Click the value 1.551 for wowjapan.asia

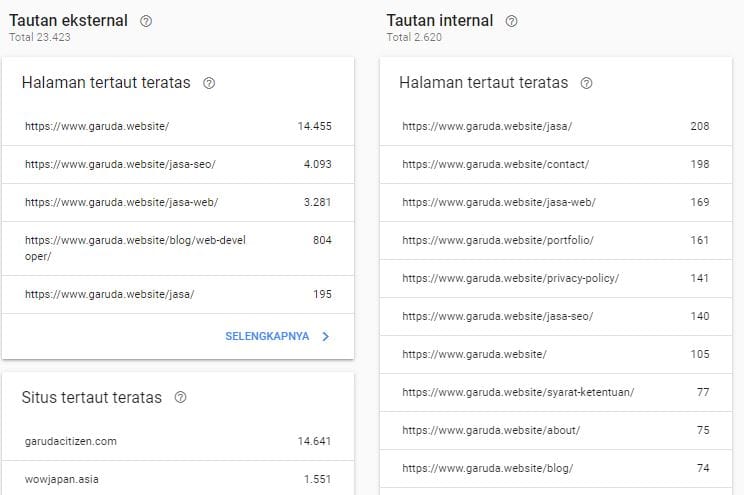(317, 479)
